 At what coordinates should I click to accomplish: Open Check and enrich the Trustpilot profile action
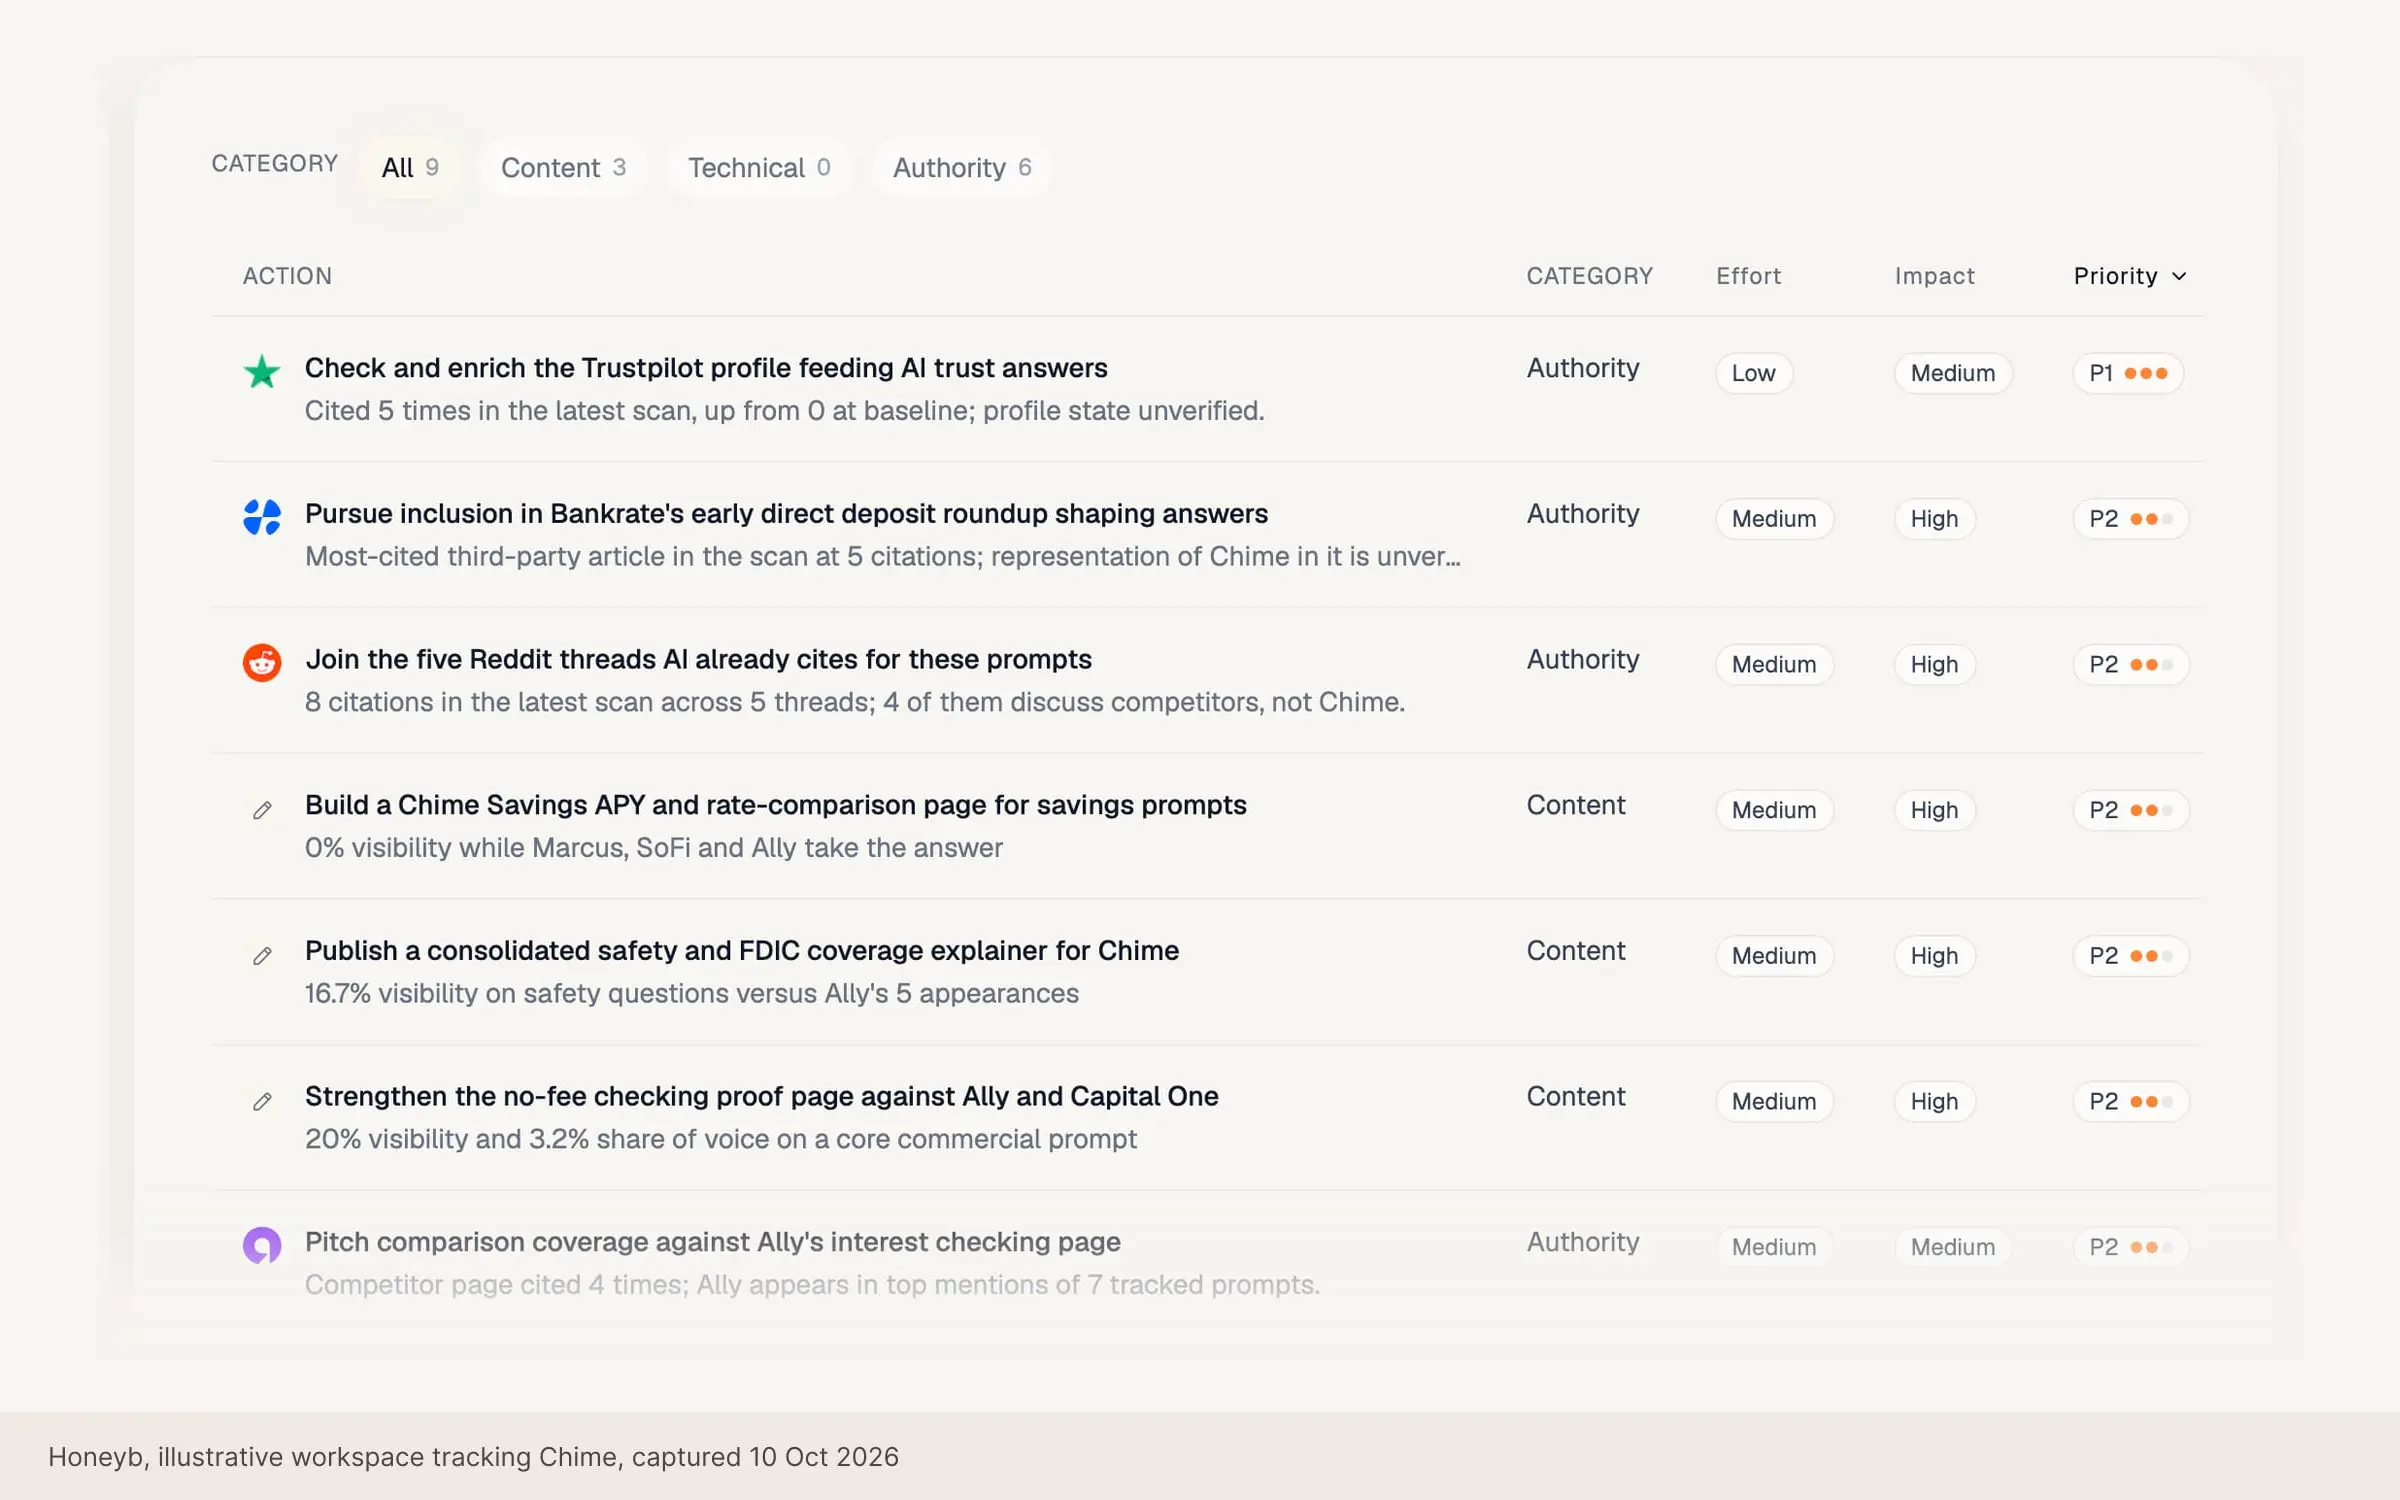(x=706, y=368)
